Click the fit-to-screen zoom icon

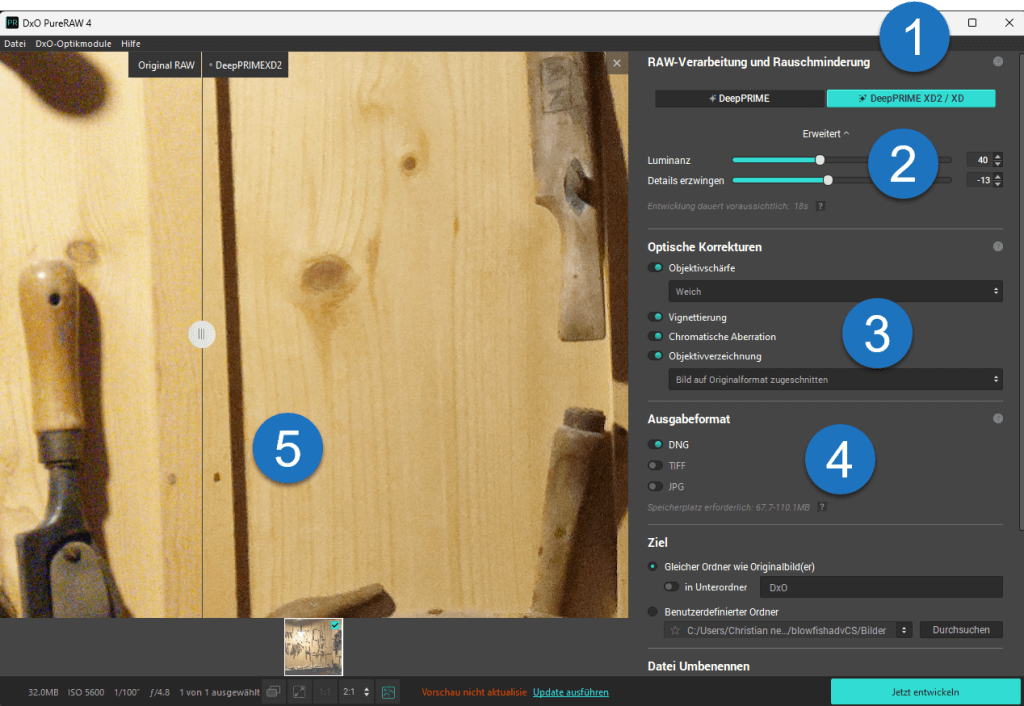[x=299, y=692]
